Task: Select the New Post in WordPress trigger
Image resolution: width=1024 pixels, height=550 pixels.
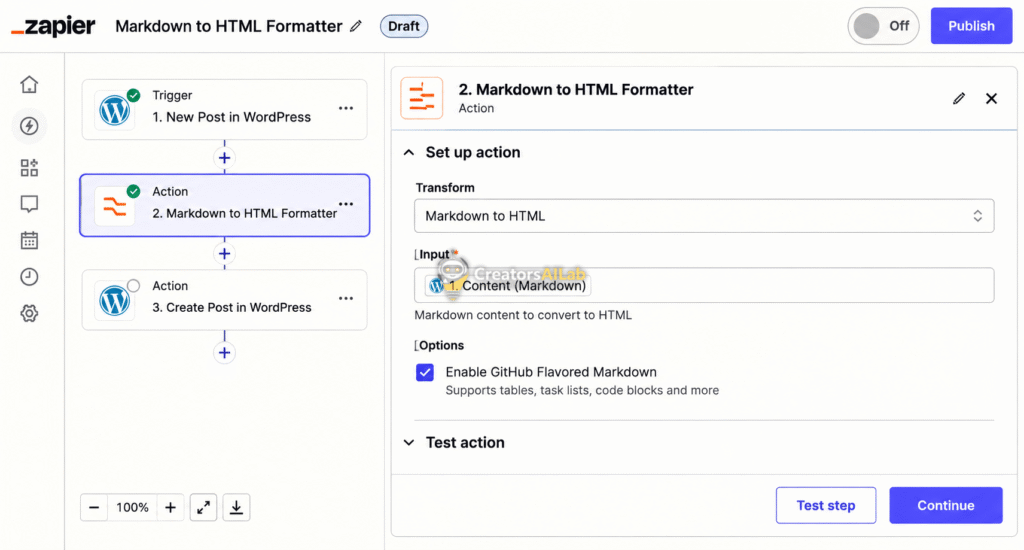Action: coord(225,110)
